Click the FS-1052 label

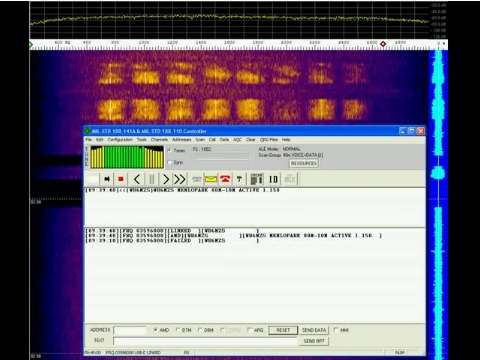tap(202, 149)
